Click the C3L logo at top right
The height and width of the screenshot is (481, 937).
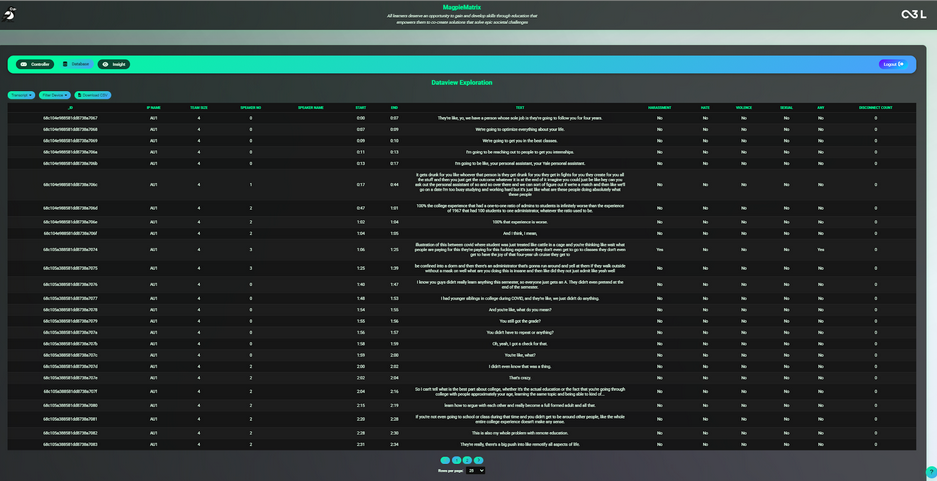tap(913, 14)
